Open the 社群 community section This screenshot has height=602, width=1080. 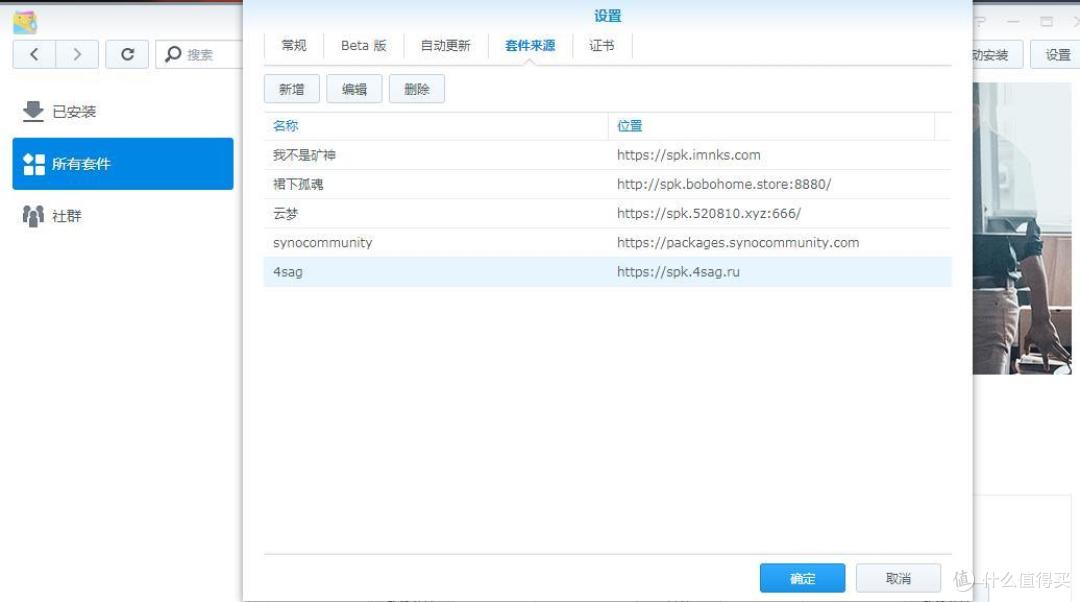tap(123, 216)
